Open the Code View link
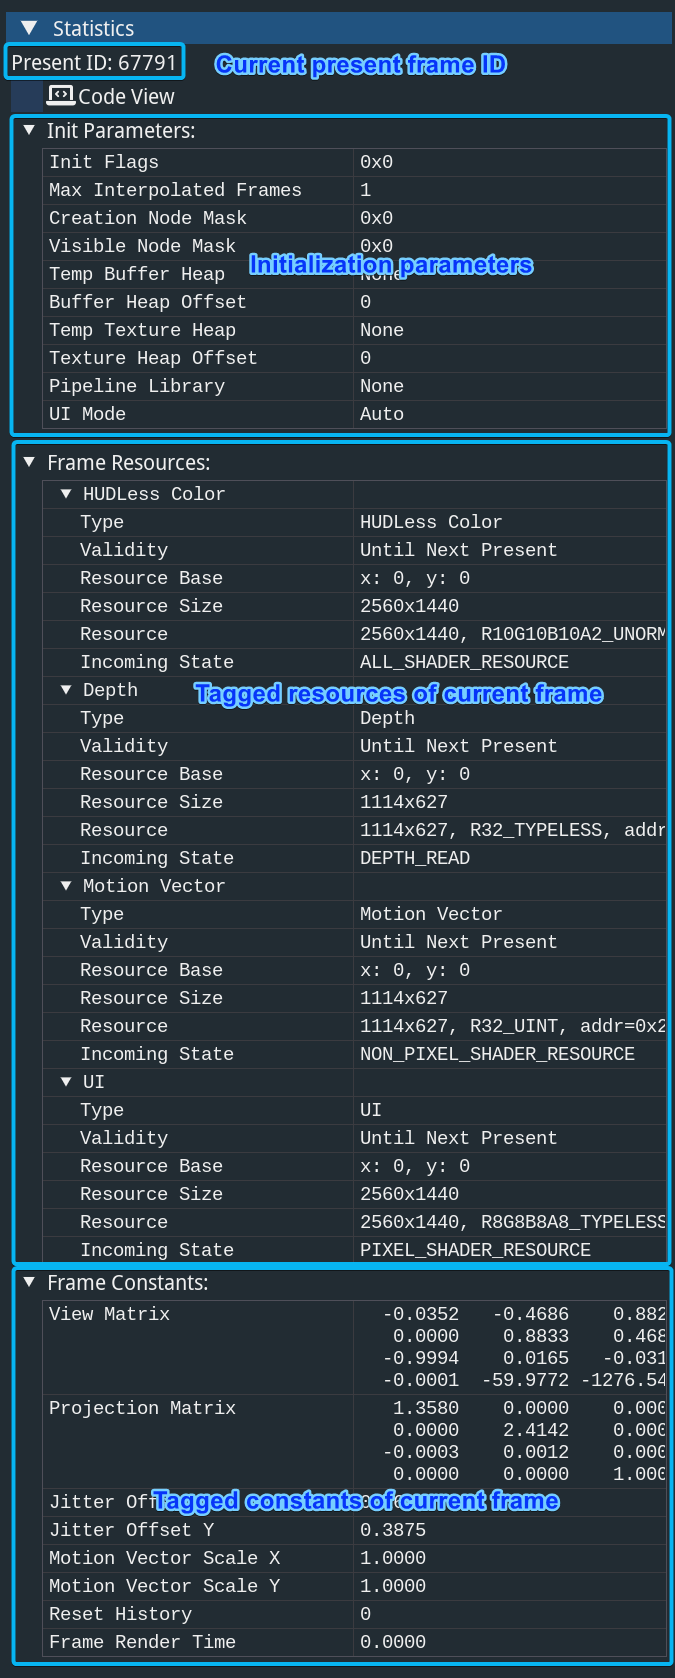The width and height of the screenshot is (675, 1678). coord(126,97)
